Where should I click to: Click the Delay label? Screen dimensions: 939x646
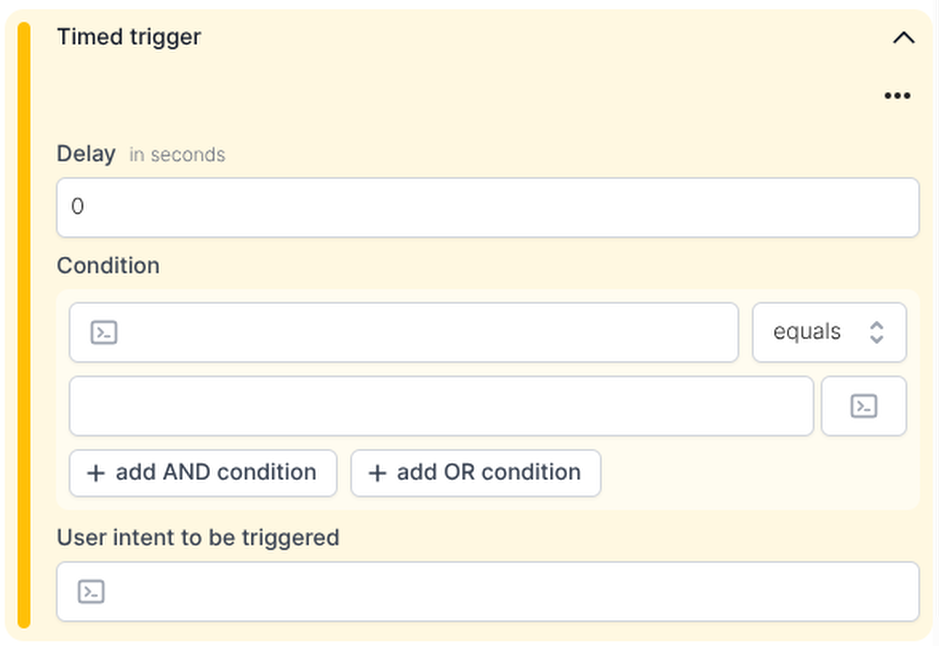click(x=86, y=154)
